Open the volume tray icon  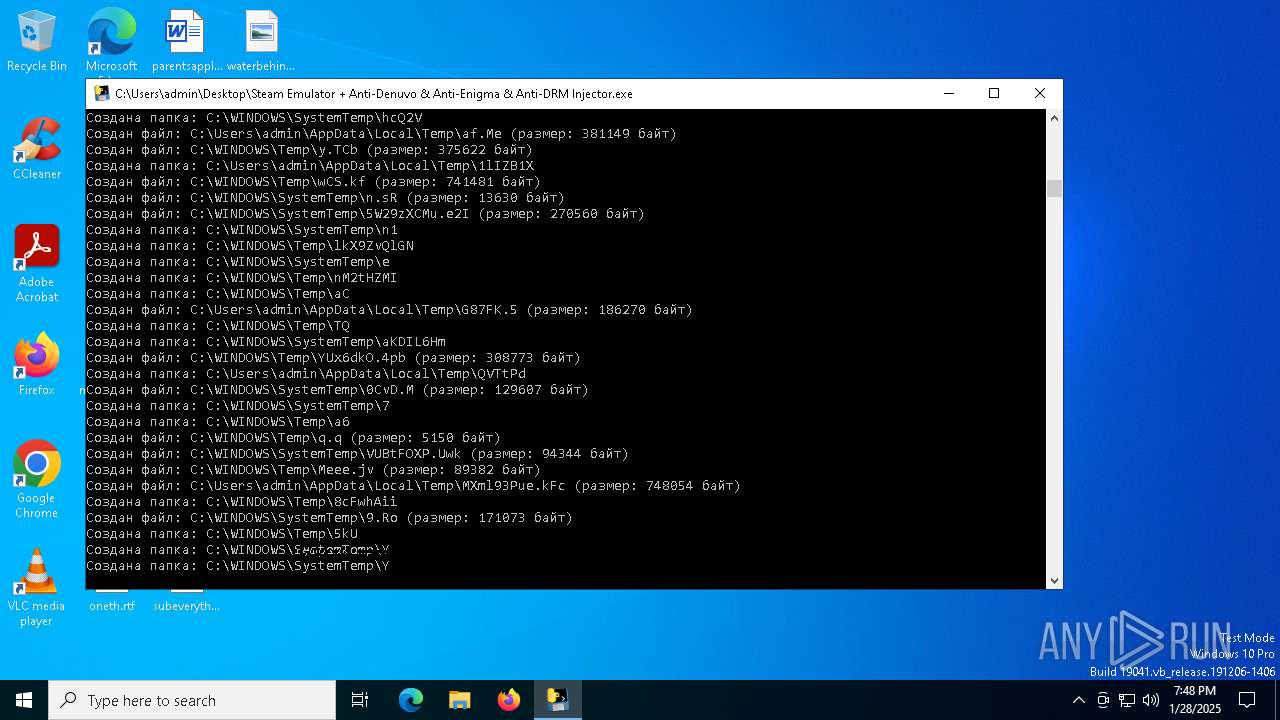point(1151,700)
